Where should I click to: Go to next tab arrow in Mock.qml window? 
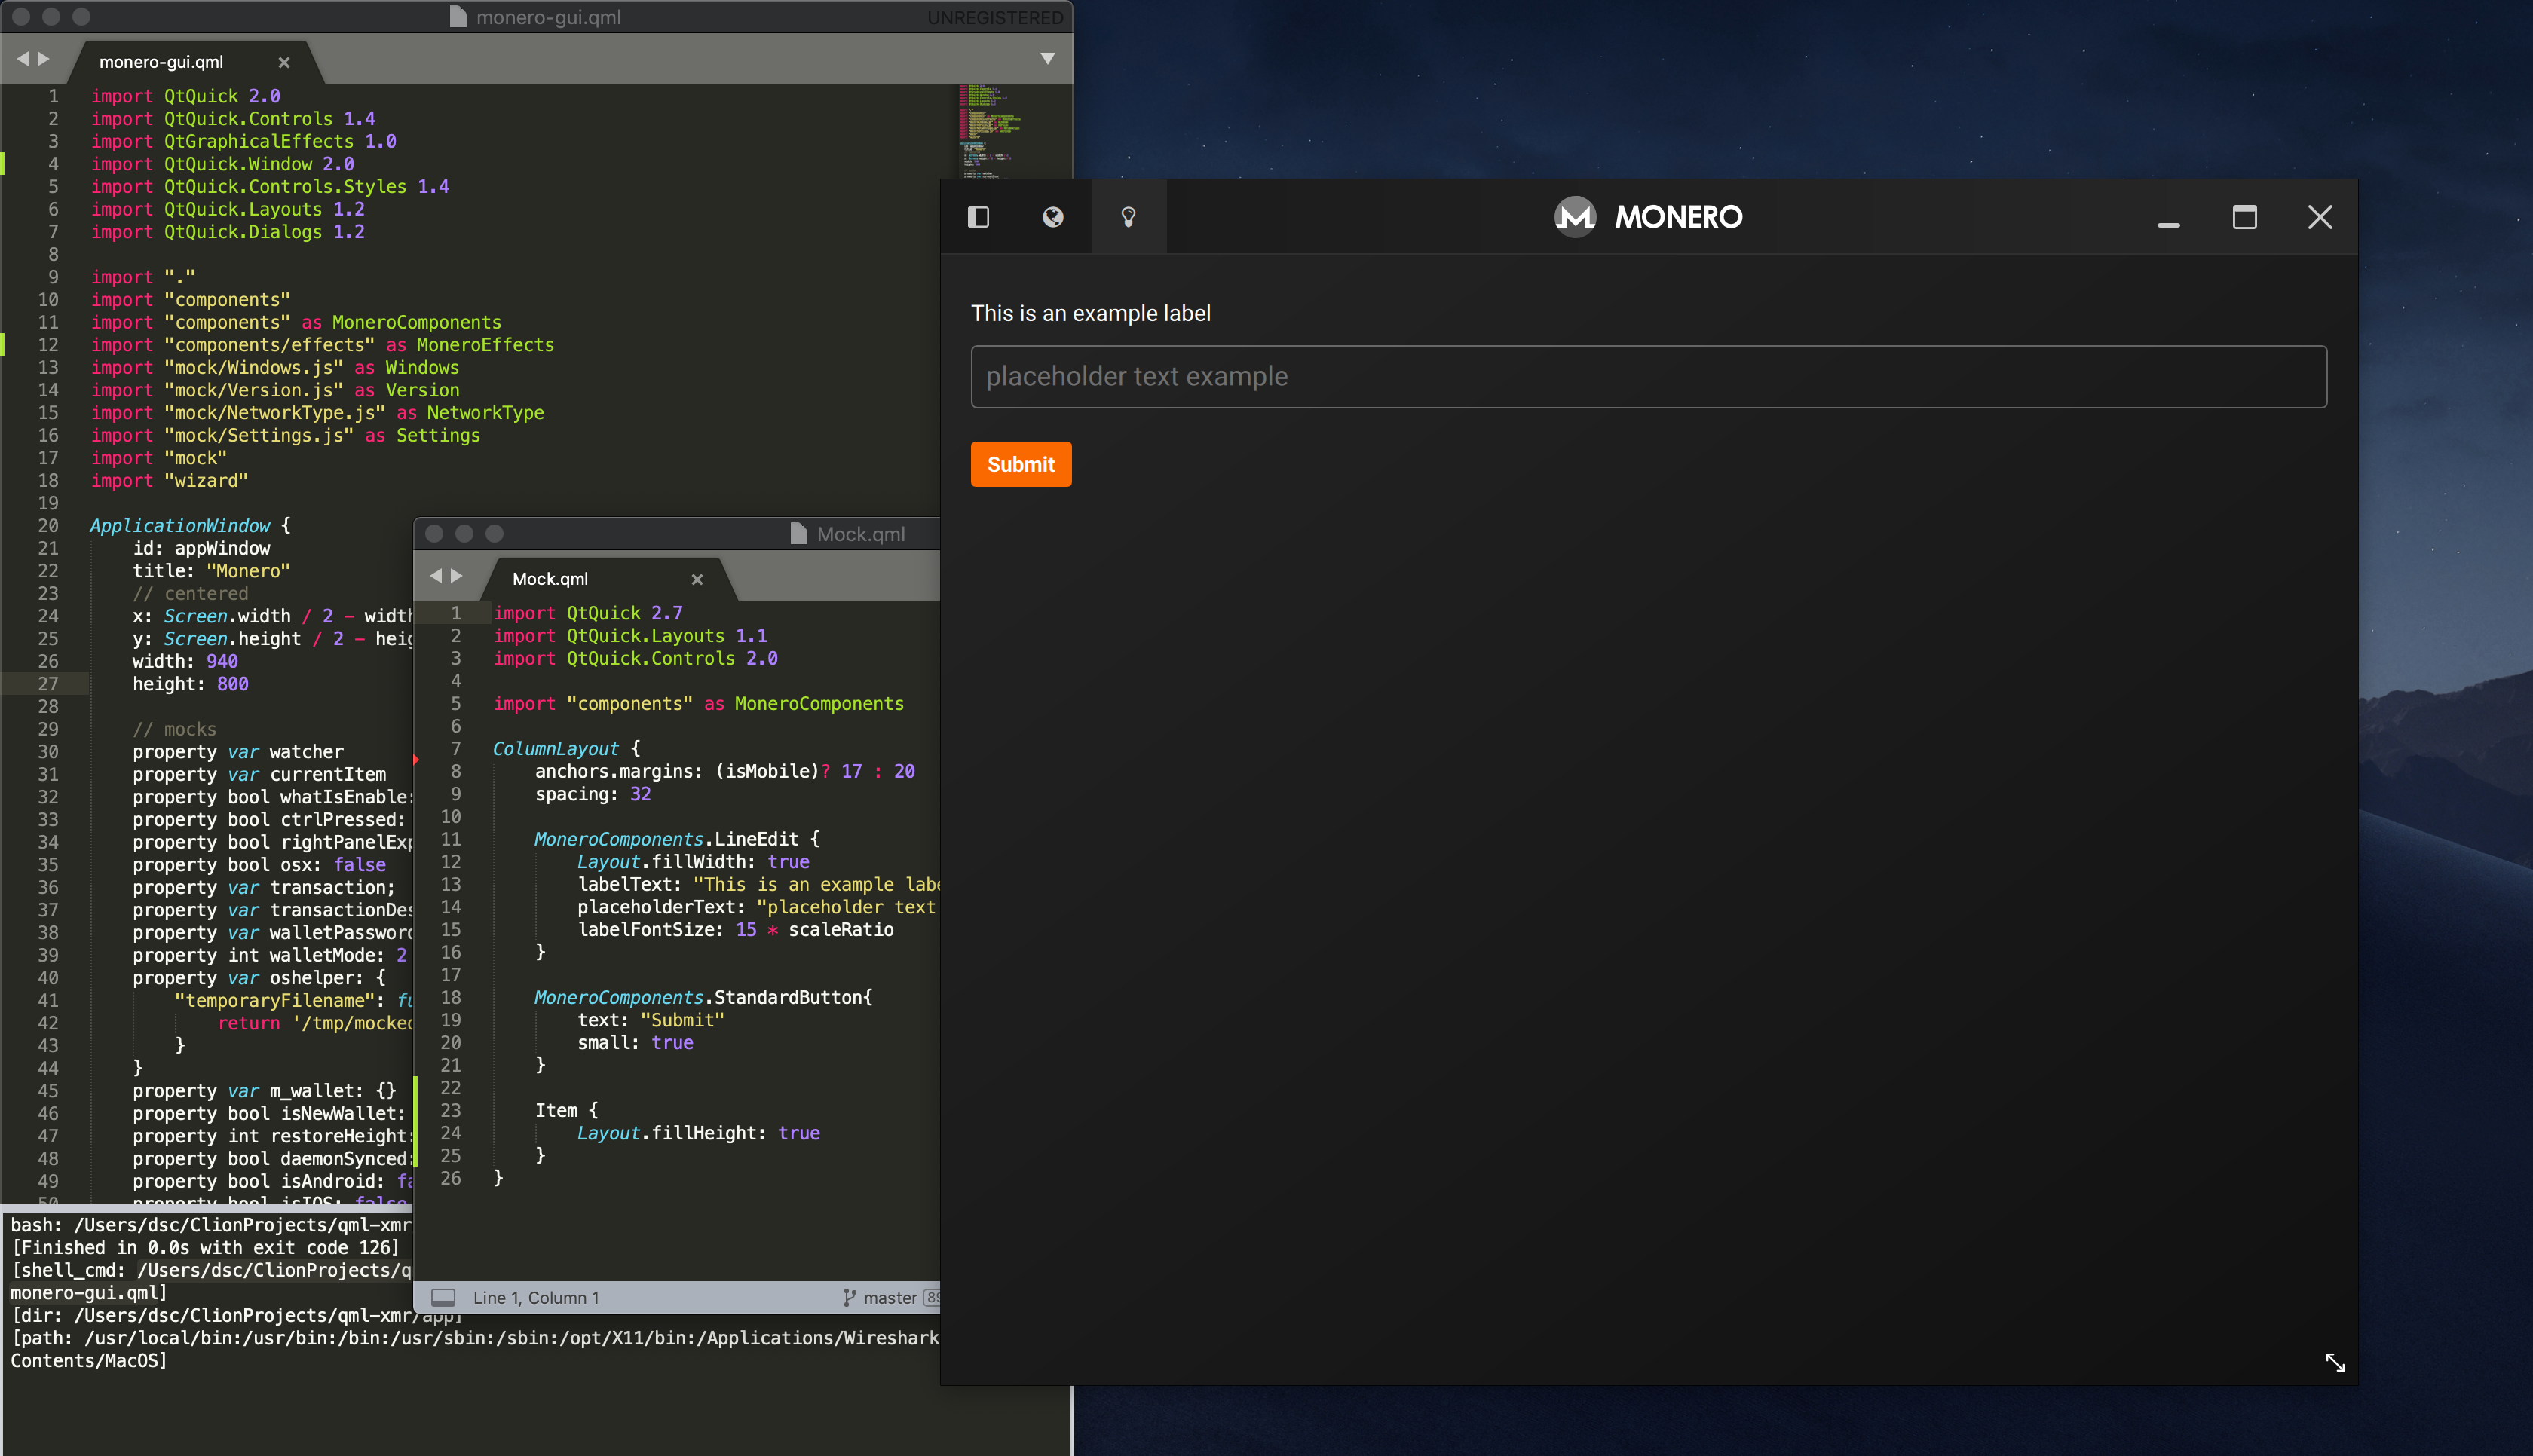[x=456, y=576]
